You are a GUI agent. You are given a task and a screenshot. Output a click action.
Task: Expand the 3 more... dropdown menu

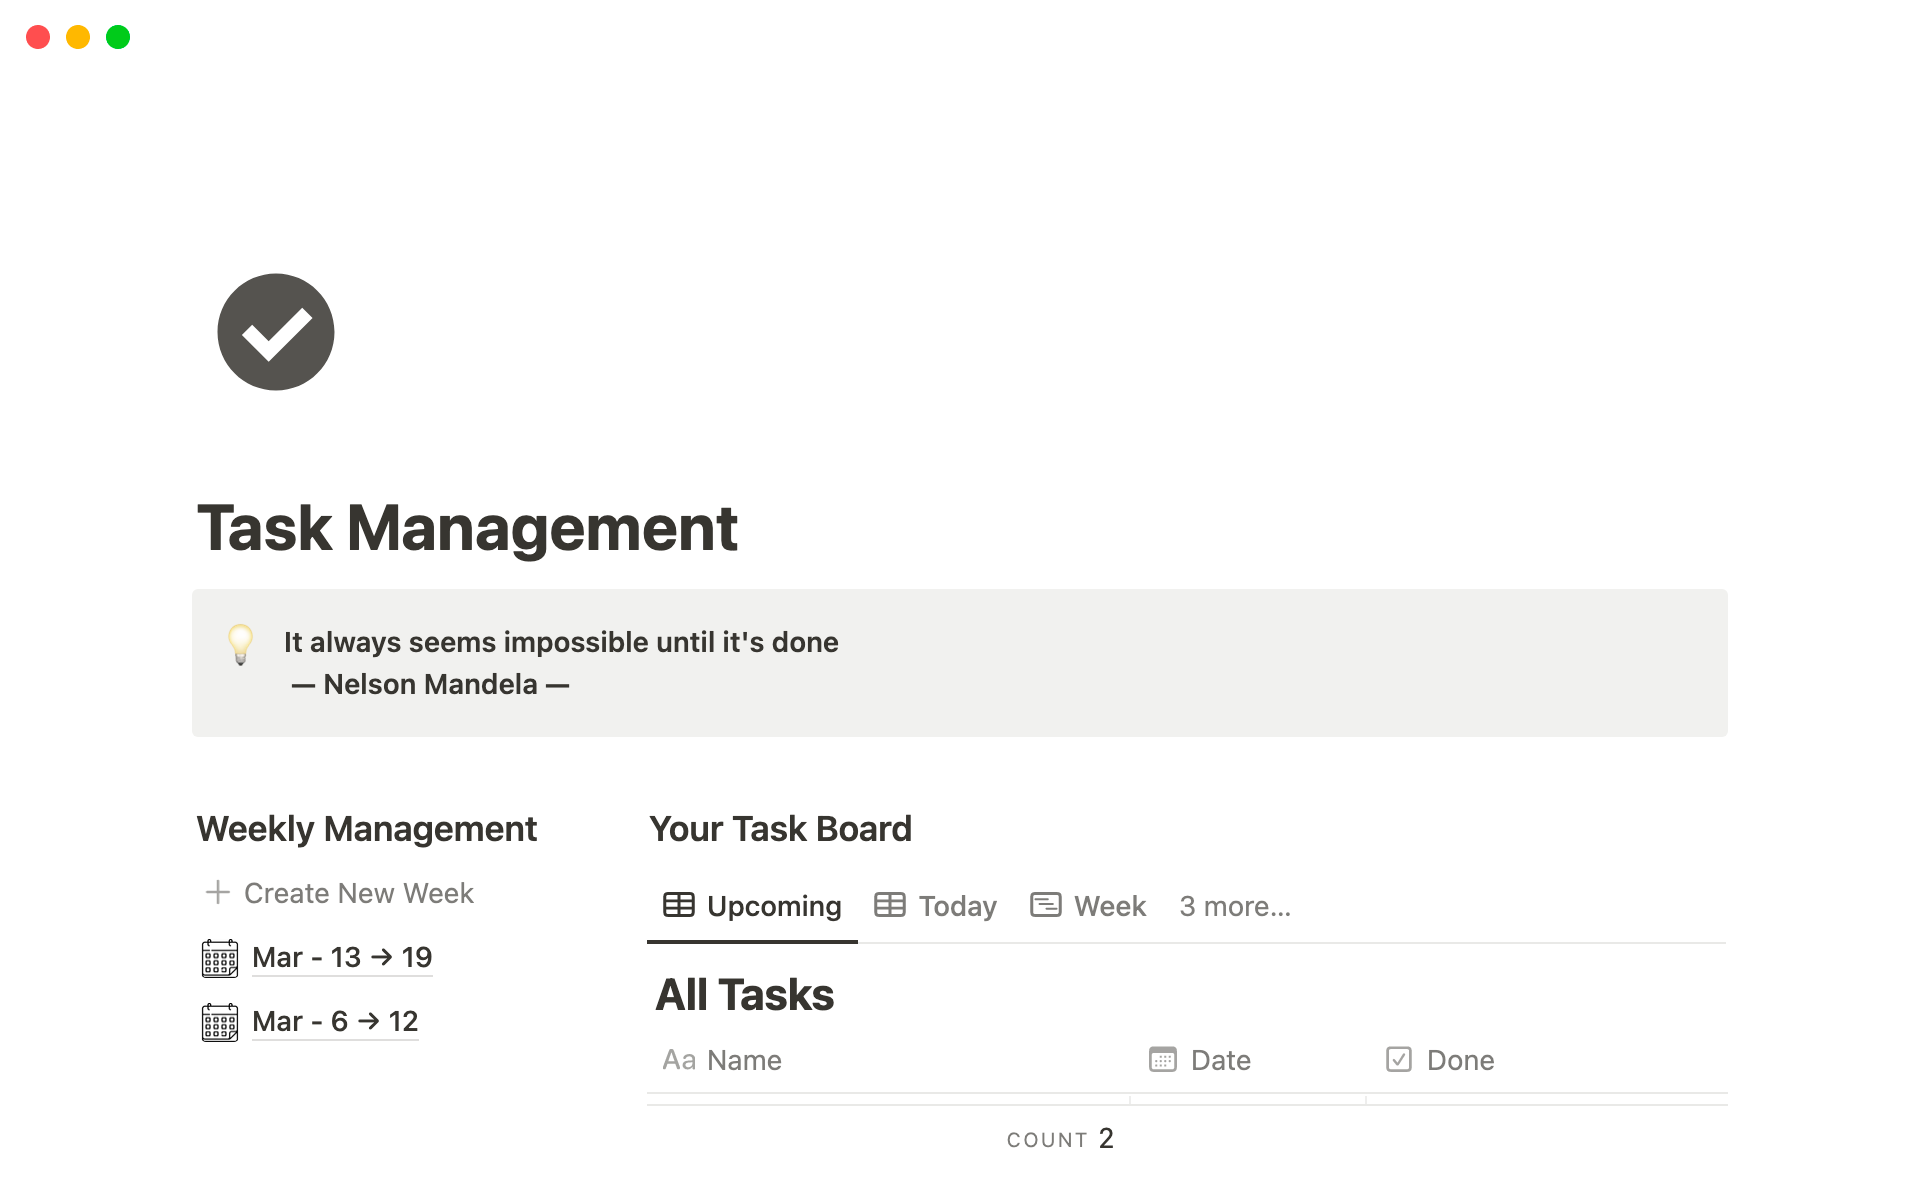(x=1234, y=906)
